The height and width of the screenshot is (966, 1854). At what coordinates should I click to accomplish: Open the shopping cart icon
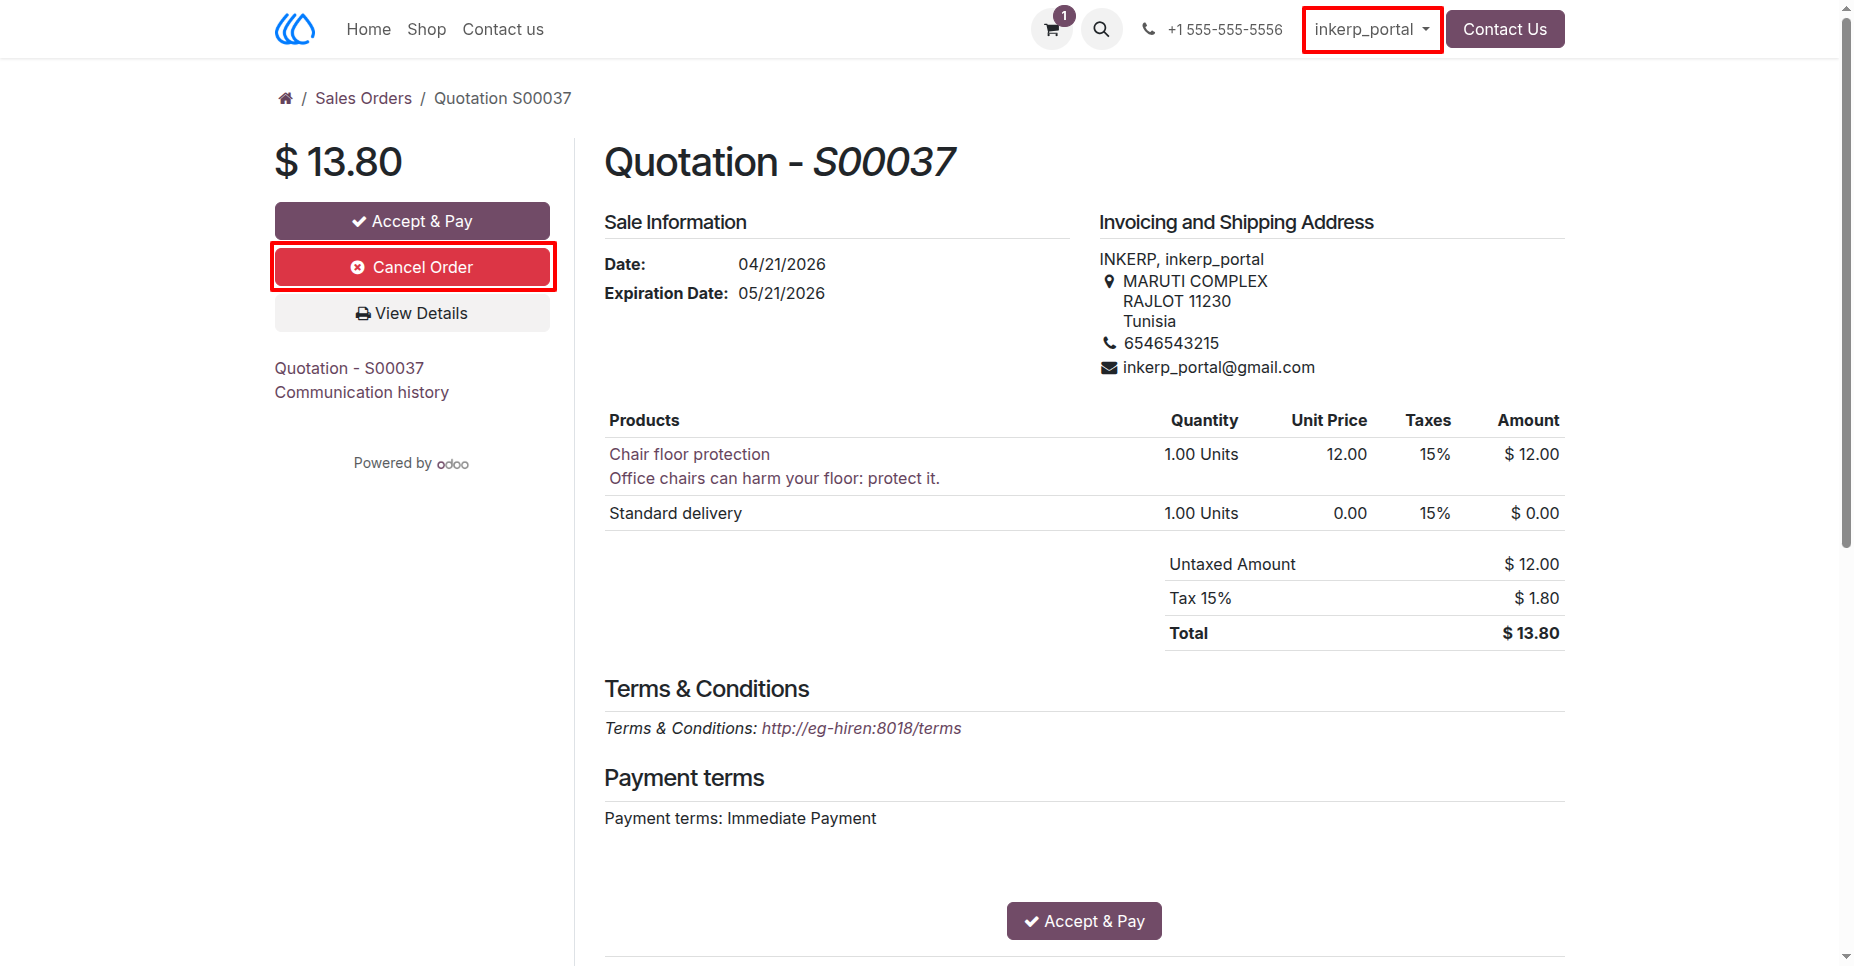(x=1052, y=29)
